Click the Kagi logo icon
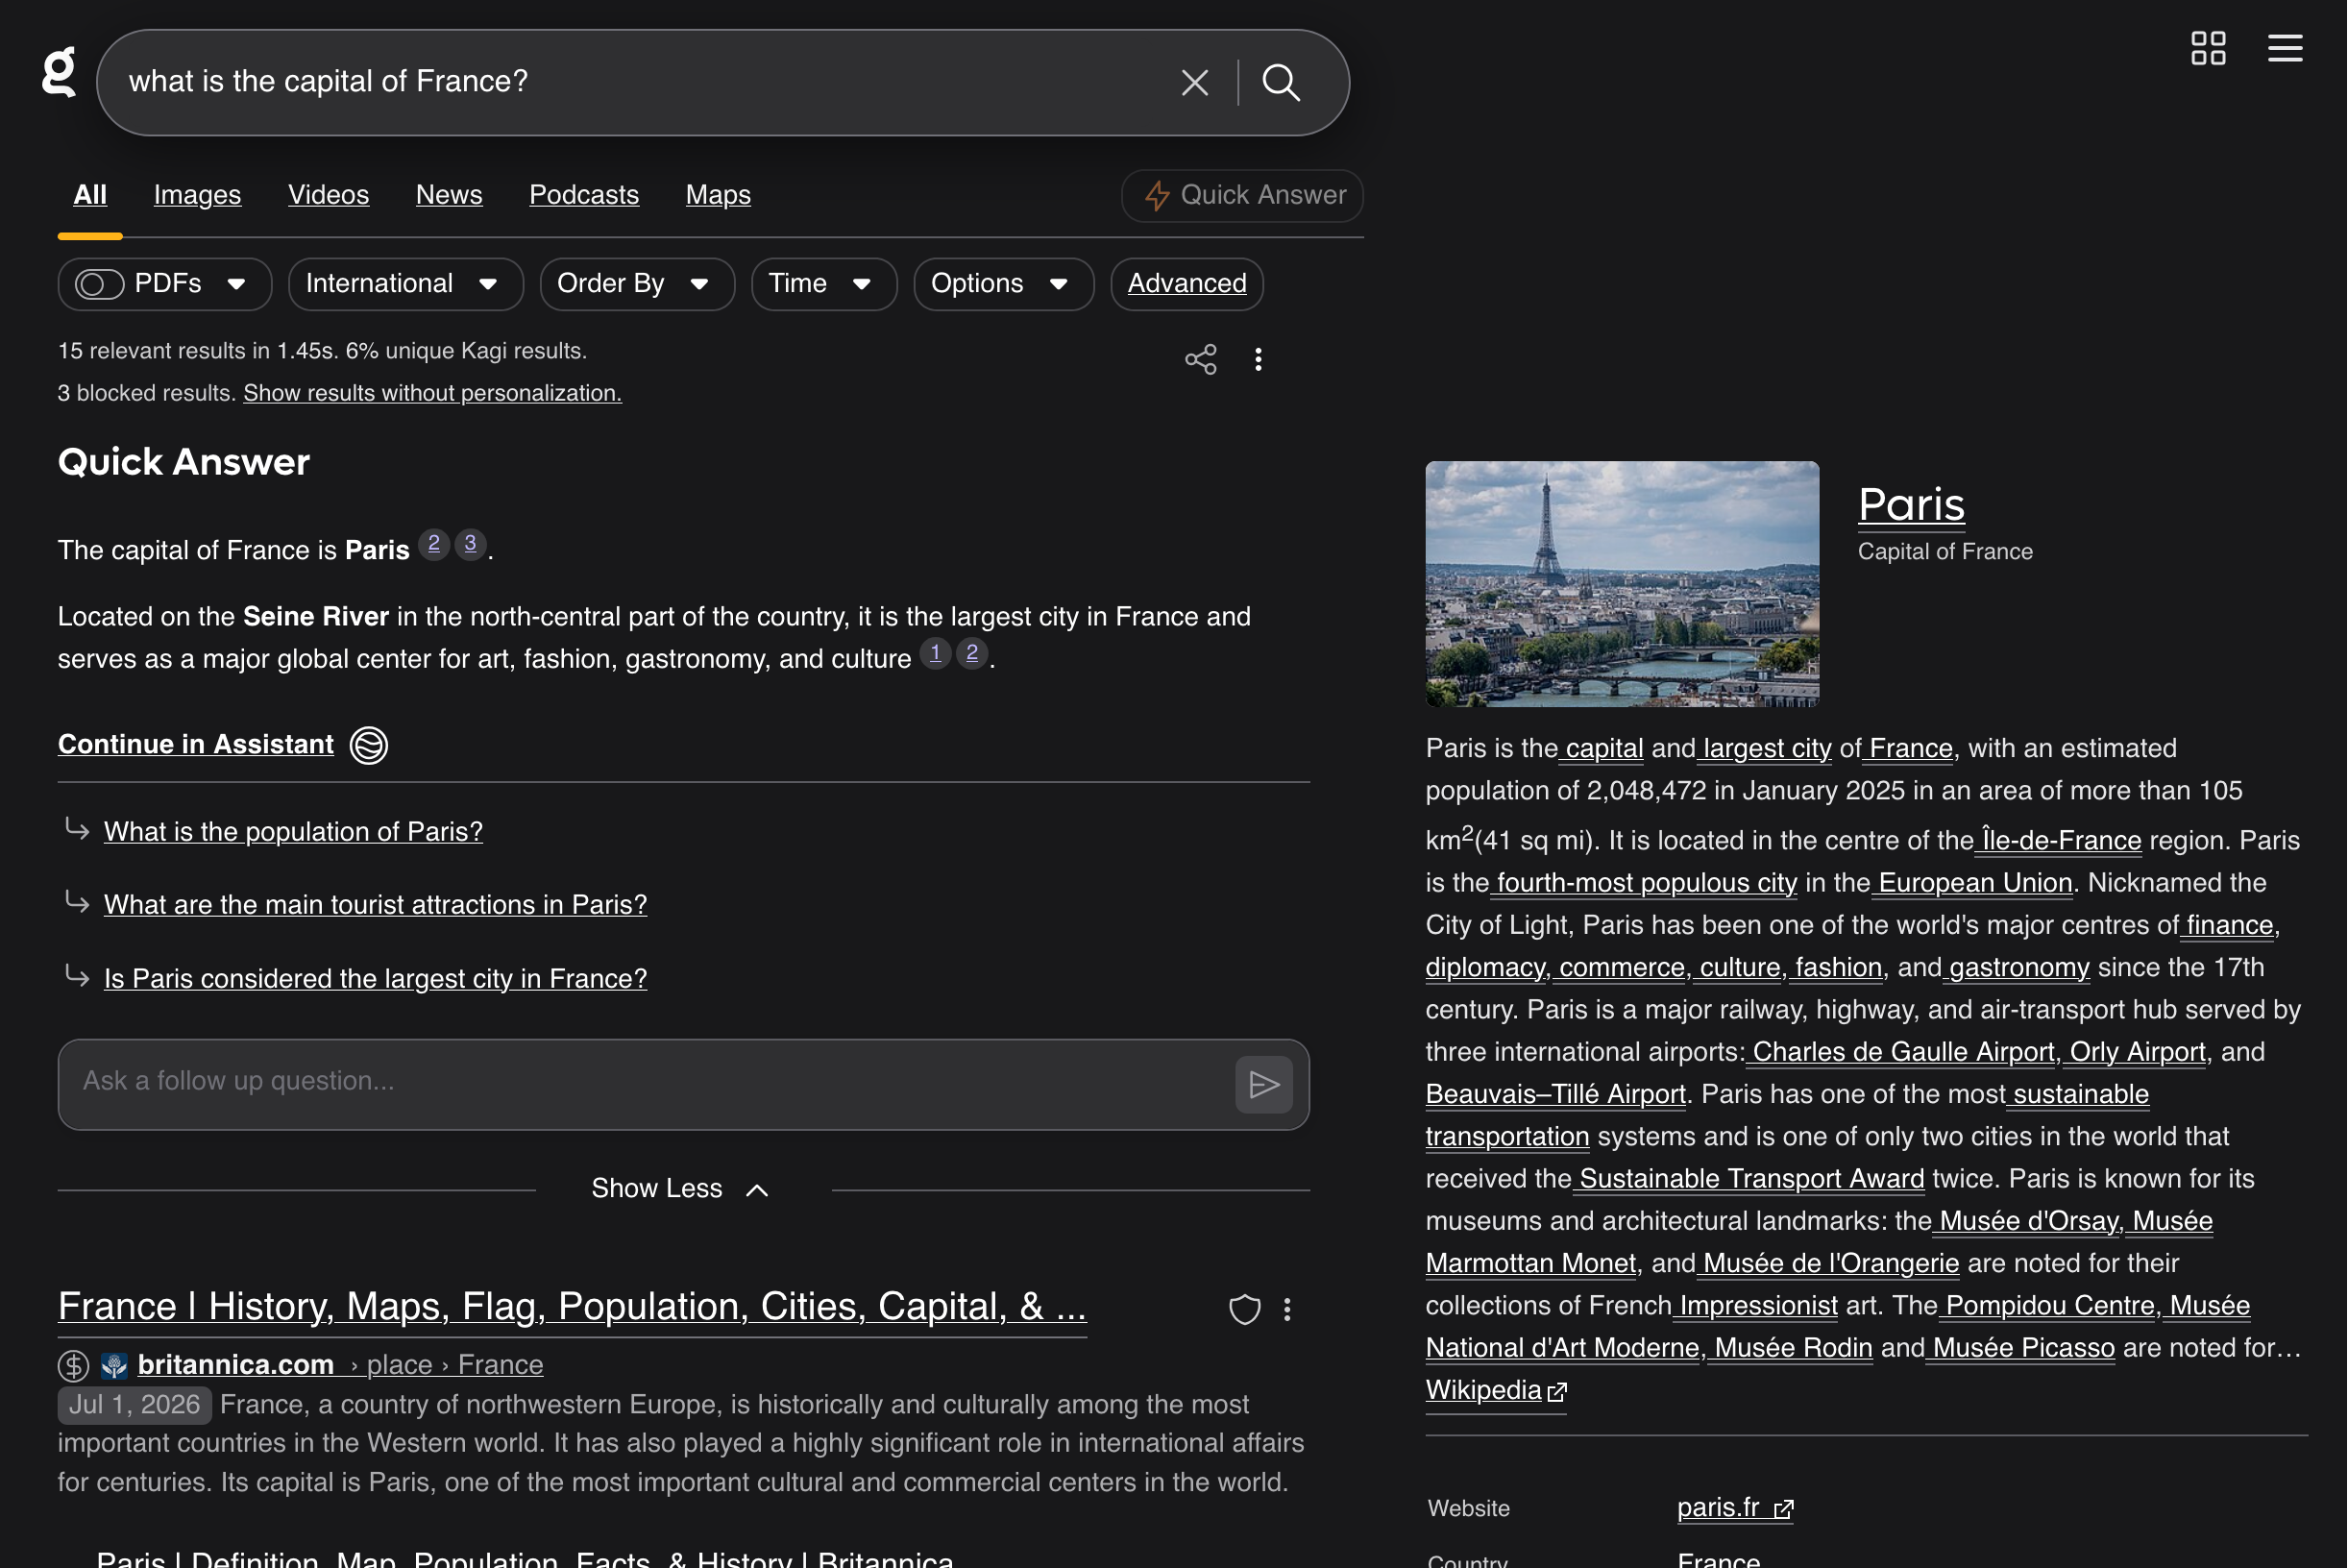Screen dimensions: 2348x1568 click(59, 73)
